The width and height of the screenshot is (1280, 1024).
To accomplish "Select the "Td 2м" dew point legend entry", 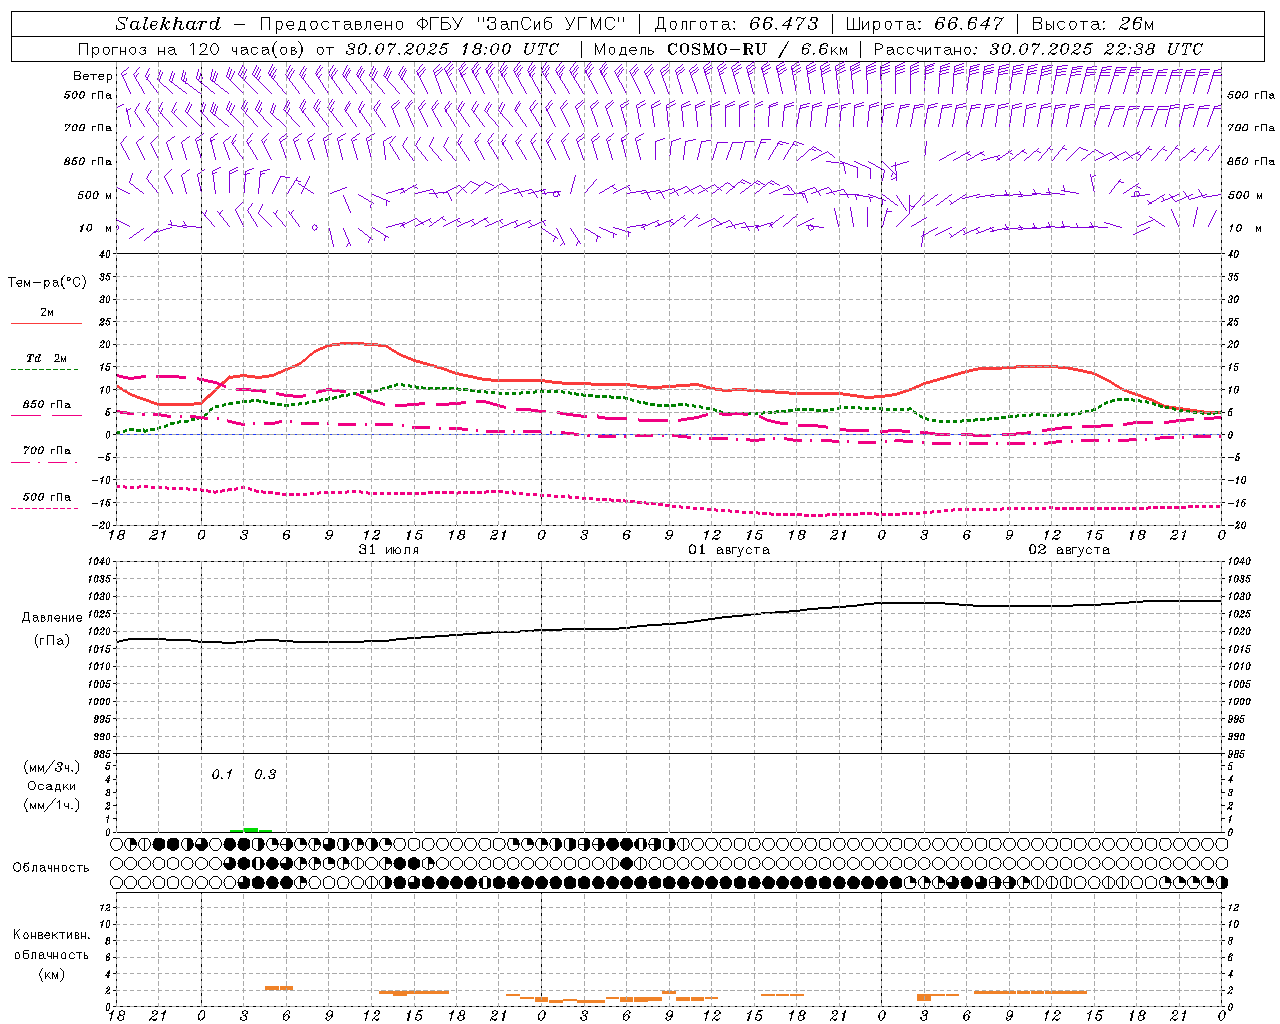I will pos(46,358).
